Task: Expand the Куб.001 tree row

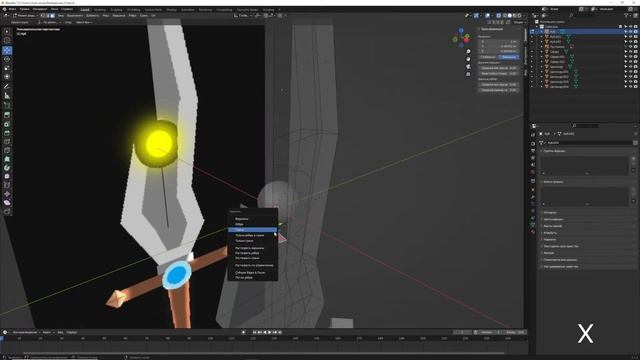Action: pos(542,36)
